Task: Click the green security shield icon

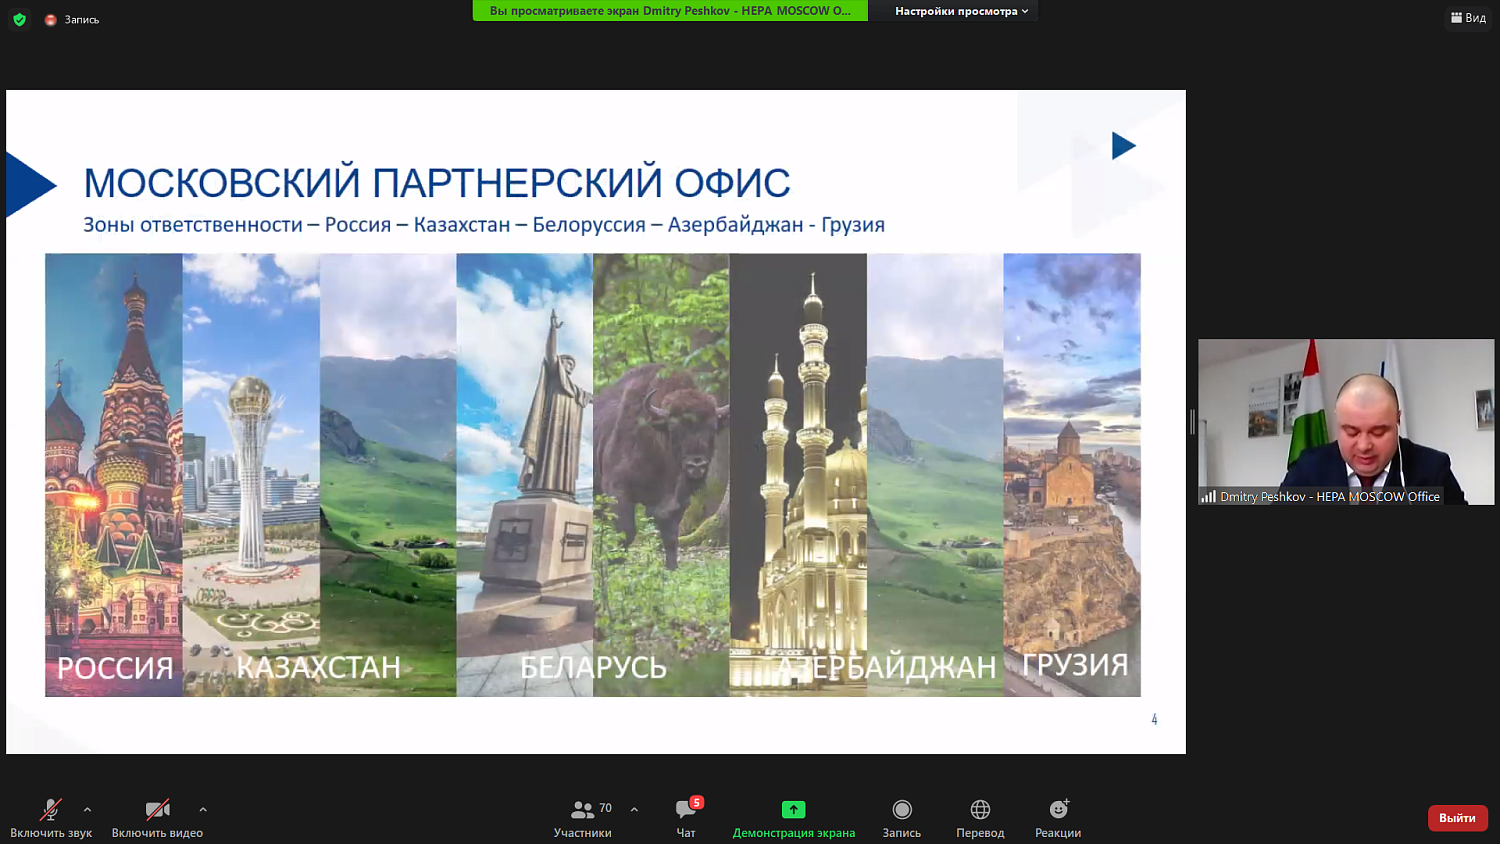Action: (19, 18)
